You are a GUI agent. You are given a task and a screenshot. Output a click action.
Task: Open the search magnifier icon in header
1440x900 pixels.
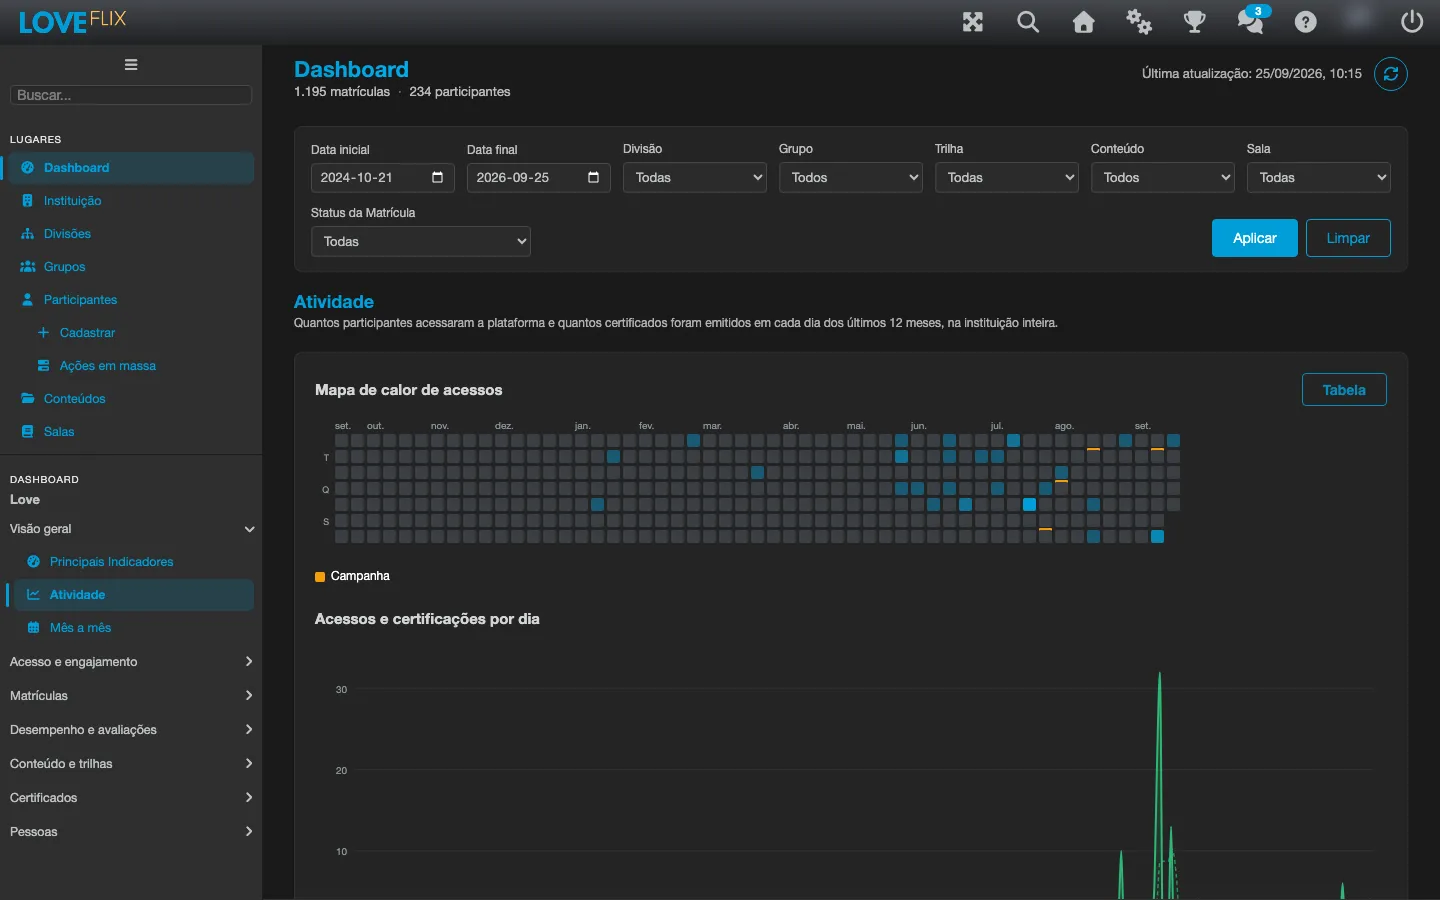(1028, 22)
